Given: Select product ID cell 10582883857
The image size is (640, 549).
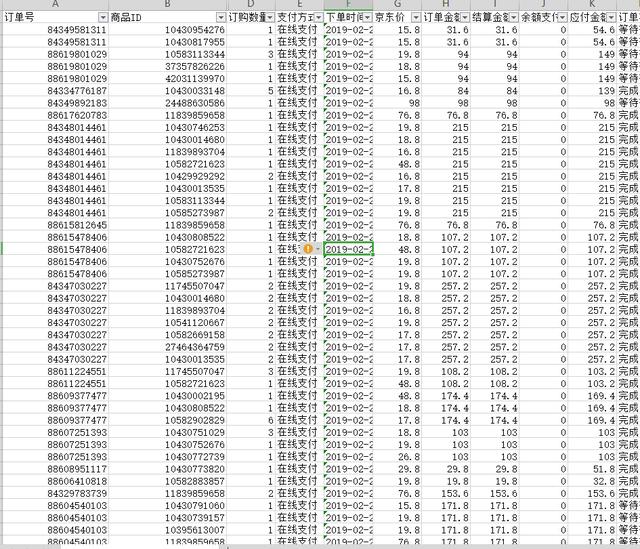Looking at the screenshot, I should pos(167,481).
